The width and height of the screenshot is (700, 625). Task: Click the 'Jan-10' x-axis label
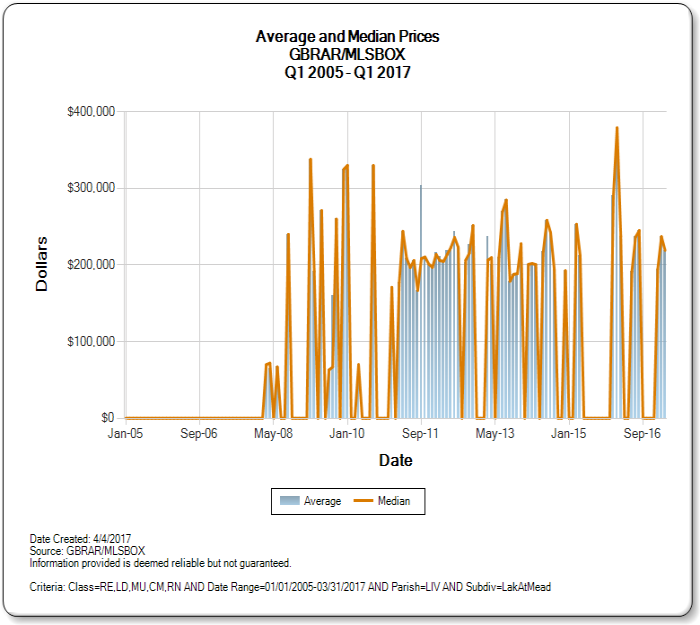point(347,433)
